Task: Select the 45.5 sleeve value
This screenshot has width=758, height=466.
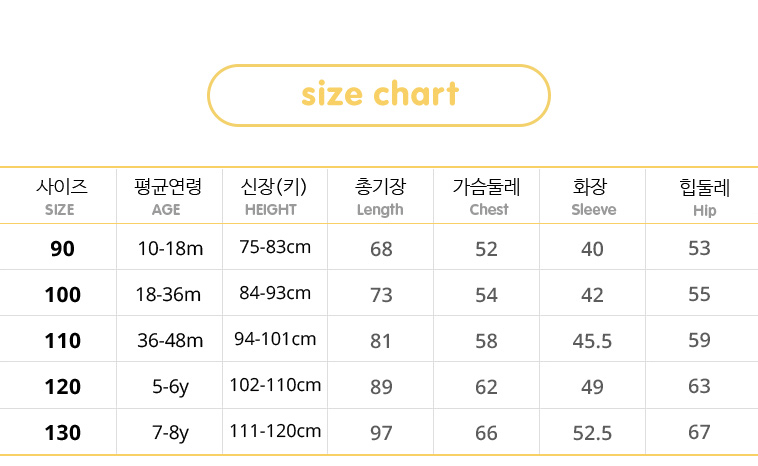Action: [x=592, y=341]
